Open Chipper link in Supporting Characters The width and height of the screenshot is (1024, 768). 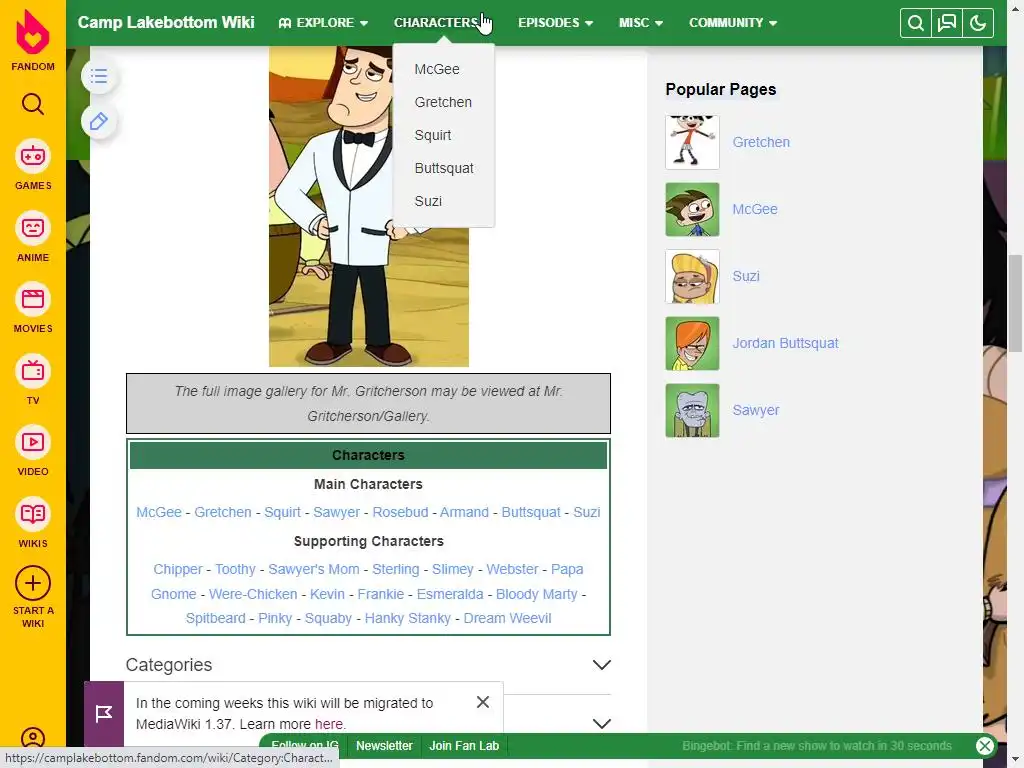(178, 569)
